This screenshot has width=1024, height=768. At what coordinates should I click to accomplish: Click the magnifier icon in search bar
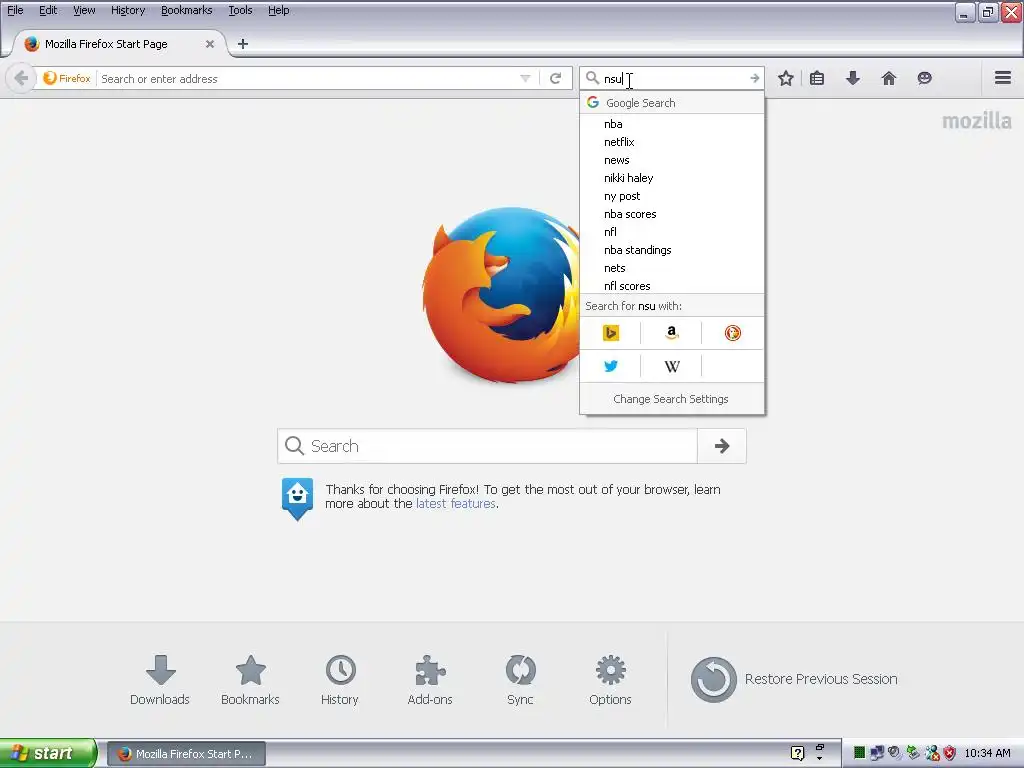click(x=592, y=78)
